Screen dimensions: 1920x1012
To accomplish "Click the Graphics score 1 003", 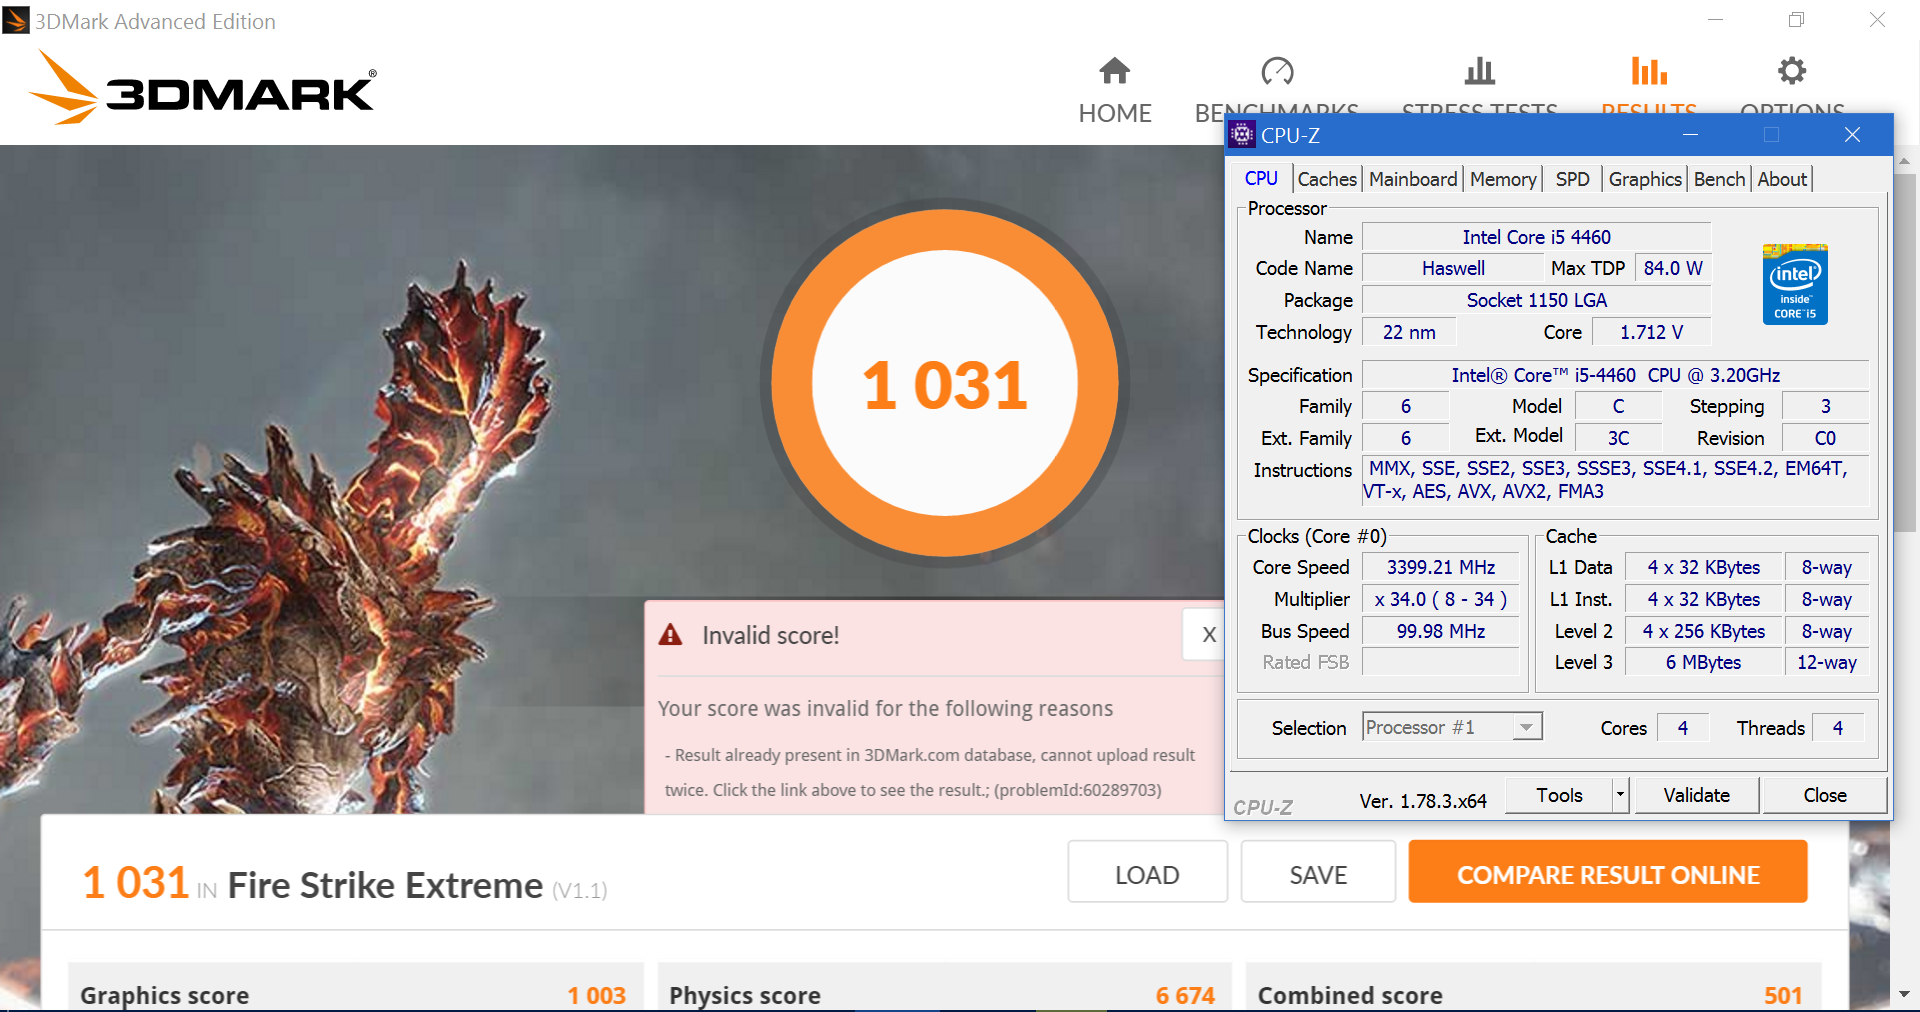I will click(x=596, y=995).
